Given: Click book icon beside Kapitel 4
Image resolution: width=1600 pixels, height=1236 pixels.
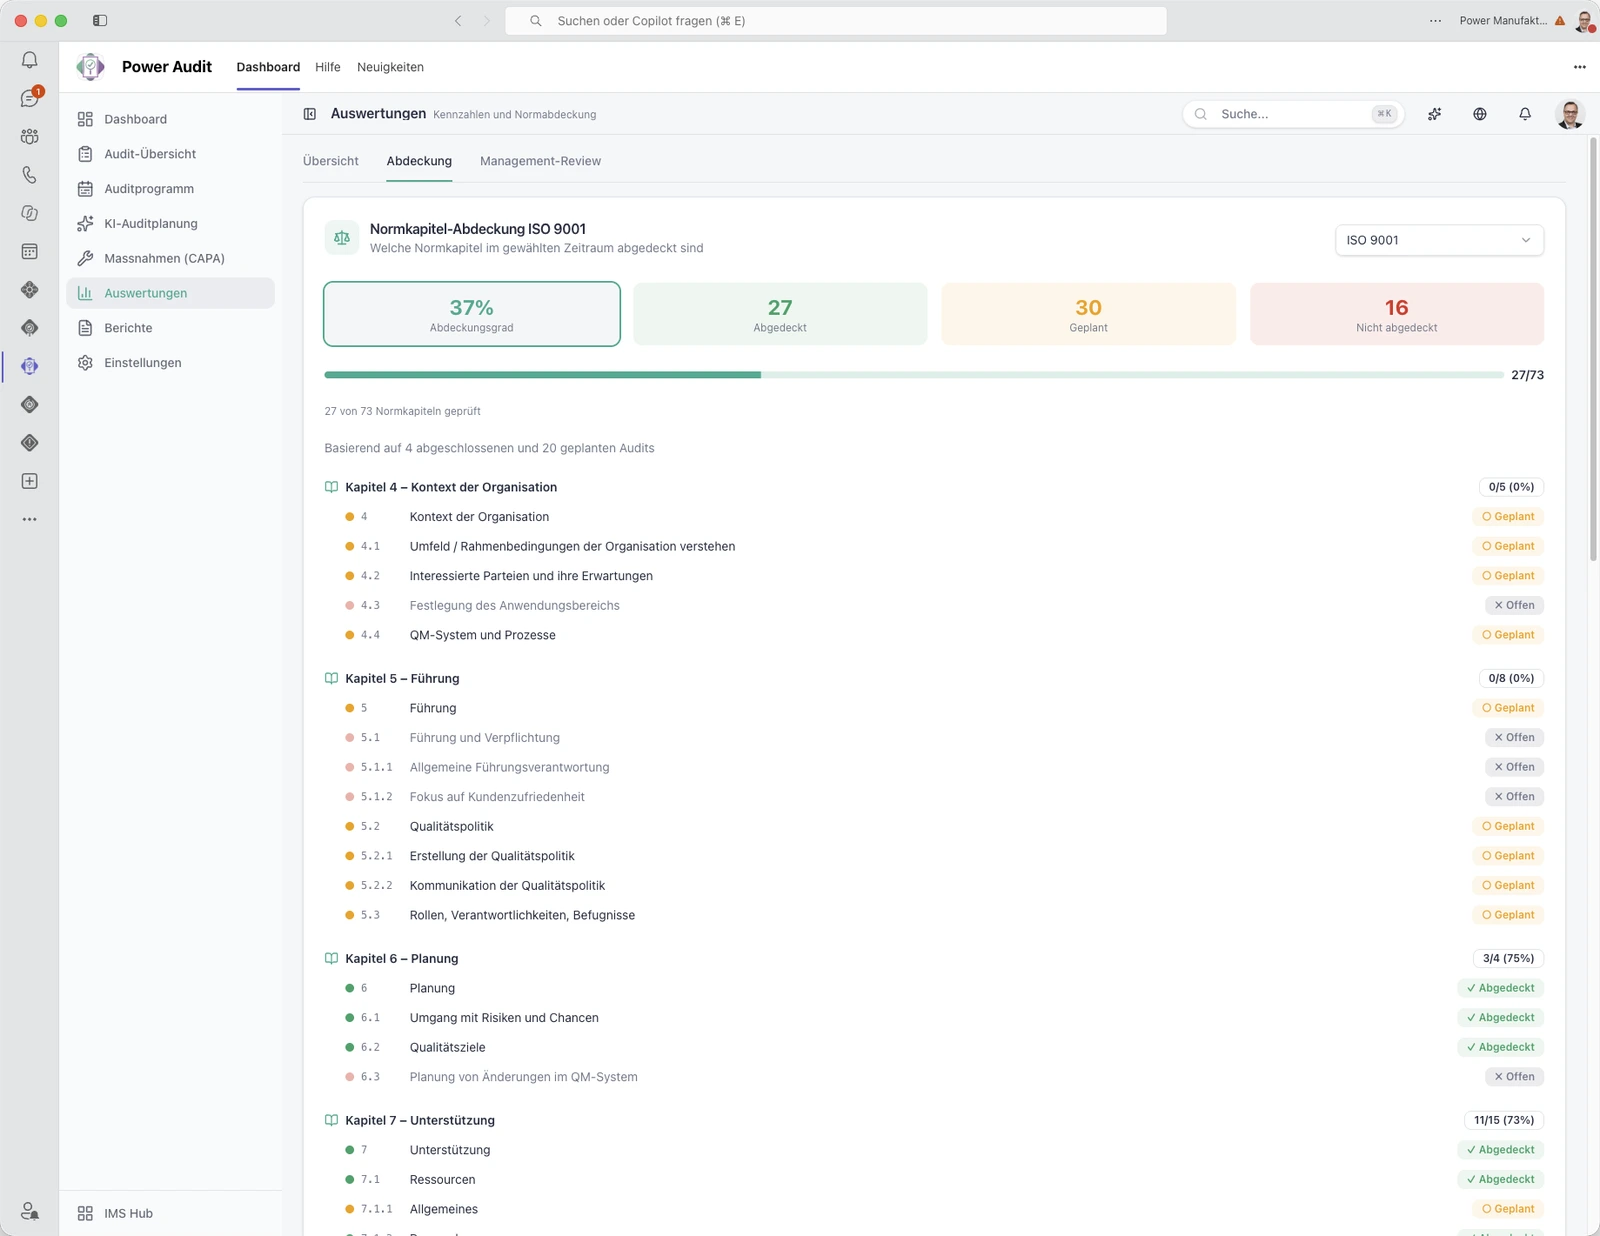Looking at the screenshot, I should click(331, 487).
